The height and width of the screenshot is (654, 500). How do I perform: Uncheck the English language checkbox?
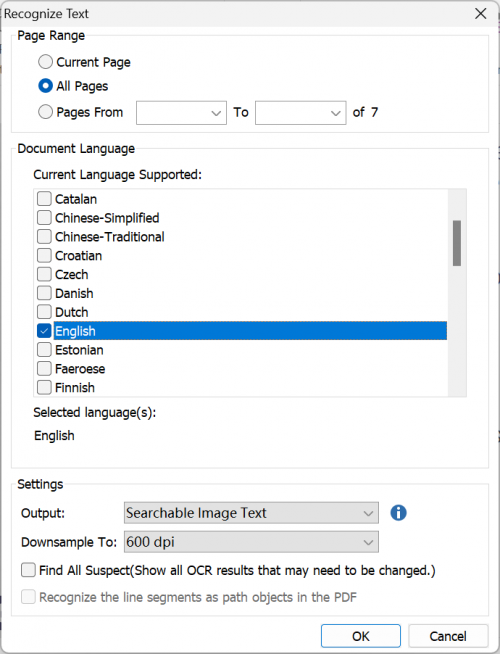tap(44, 331)
